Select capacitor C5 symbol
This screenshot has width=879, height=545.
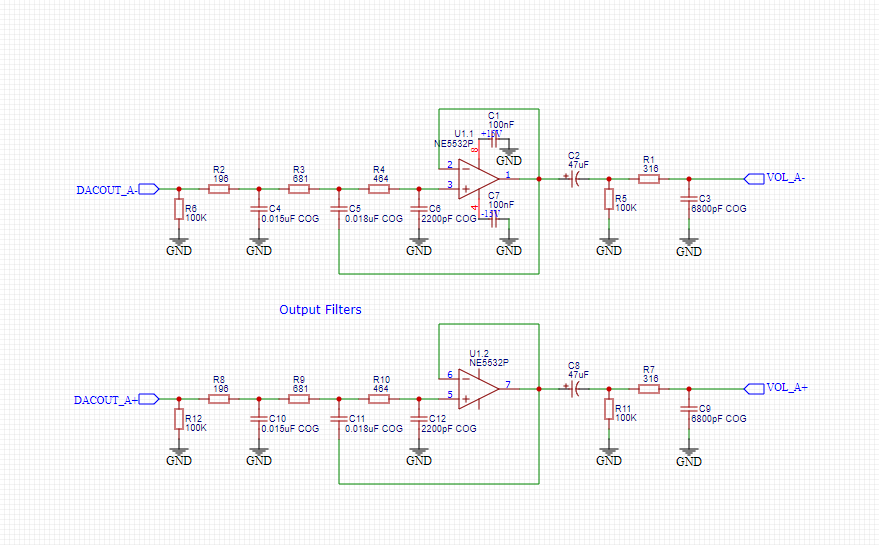click(339, 209)
